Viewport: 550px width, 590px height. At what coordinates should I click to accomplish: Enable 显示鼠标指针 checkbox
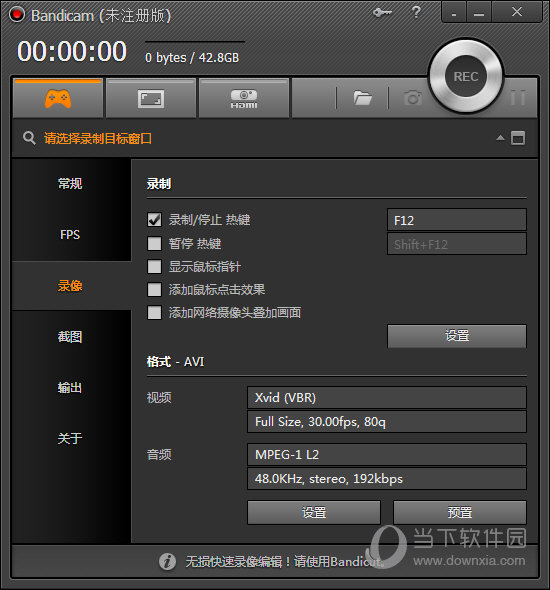(154, 267)
